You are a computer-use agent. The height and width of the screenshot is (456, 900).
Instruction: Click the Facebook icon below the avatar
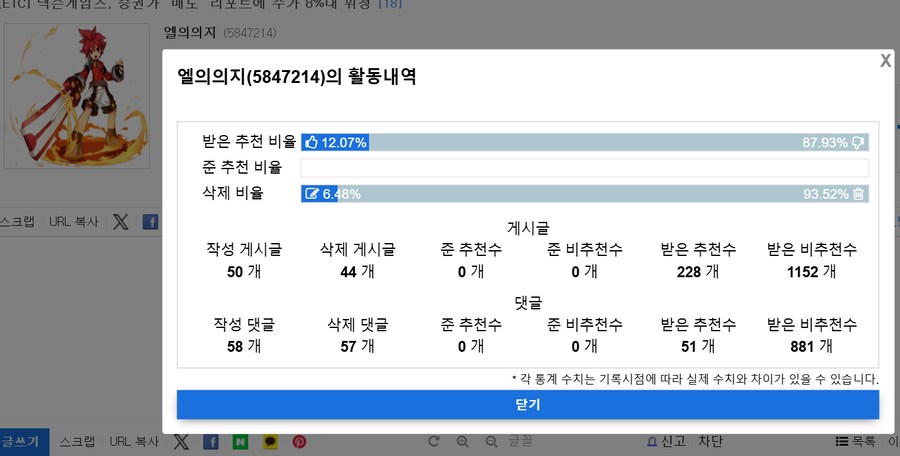pos(150,222)
